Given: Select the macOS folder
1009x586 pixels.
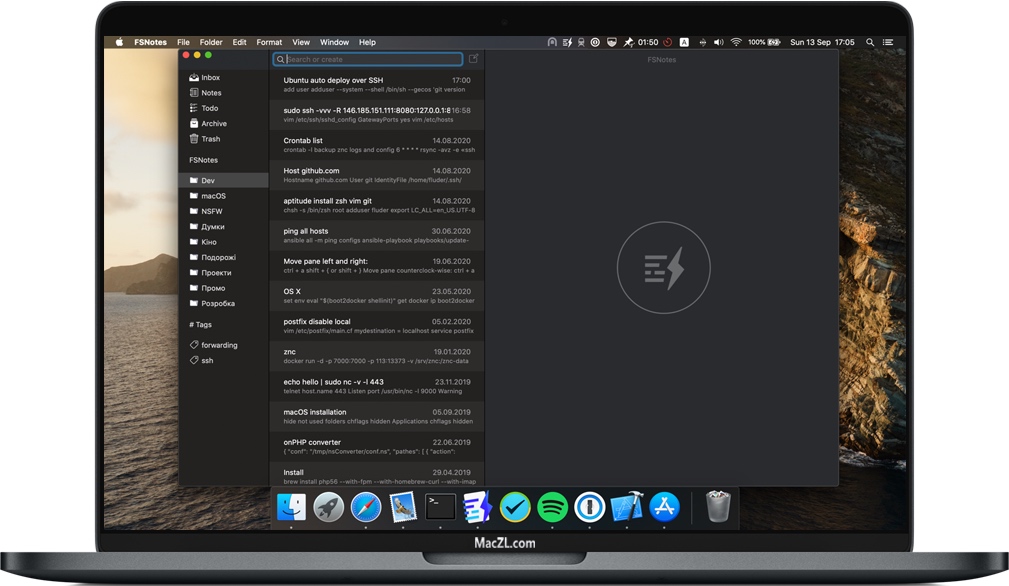Looking at the screenshot, I should tap(212, 196).
